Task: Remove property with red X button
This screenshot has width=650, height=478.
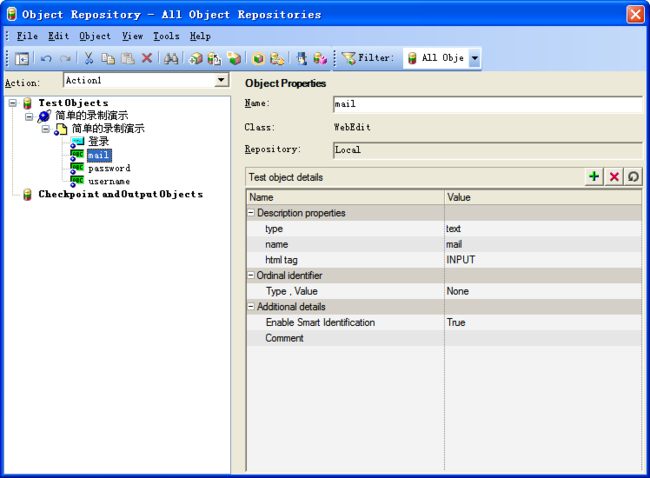Action: [x=614, y=177]
